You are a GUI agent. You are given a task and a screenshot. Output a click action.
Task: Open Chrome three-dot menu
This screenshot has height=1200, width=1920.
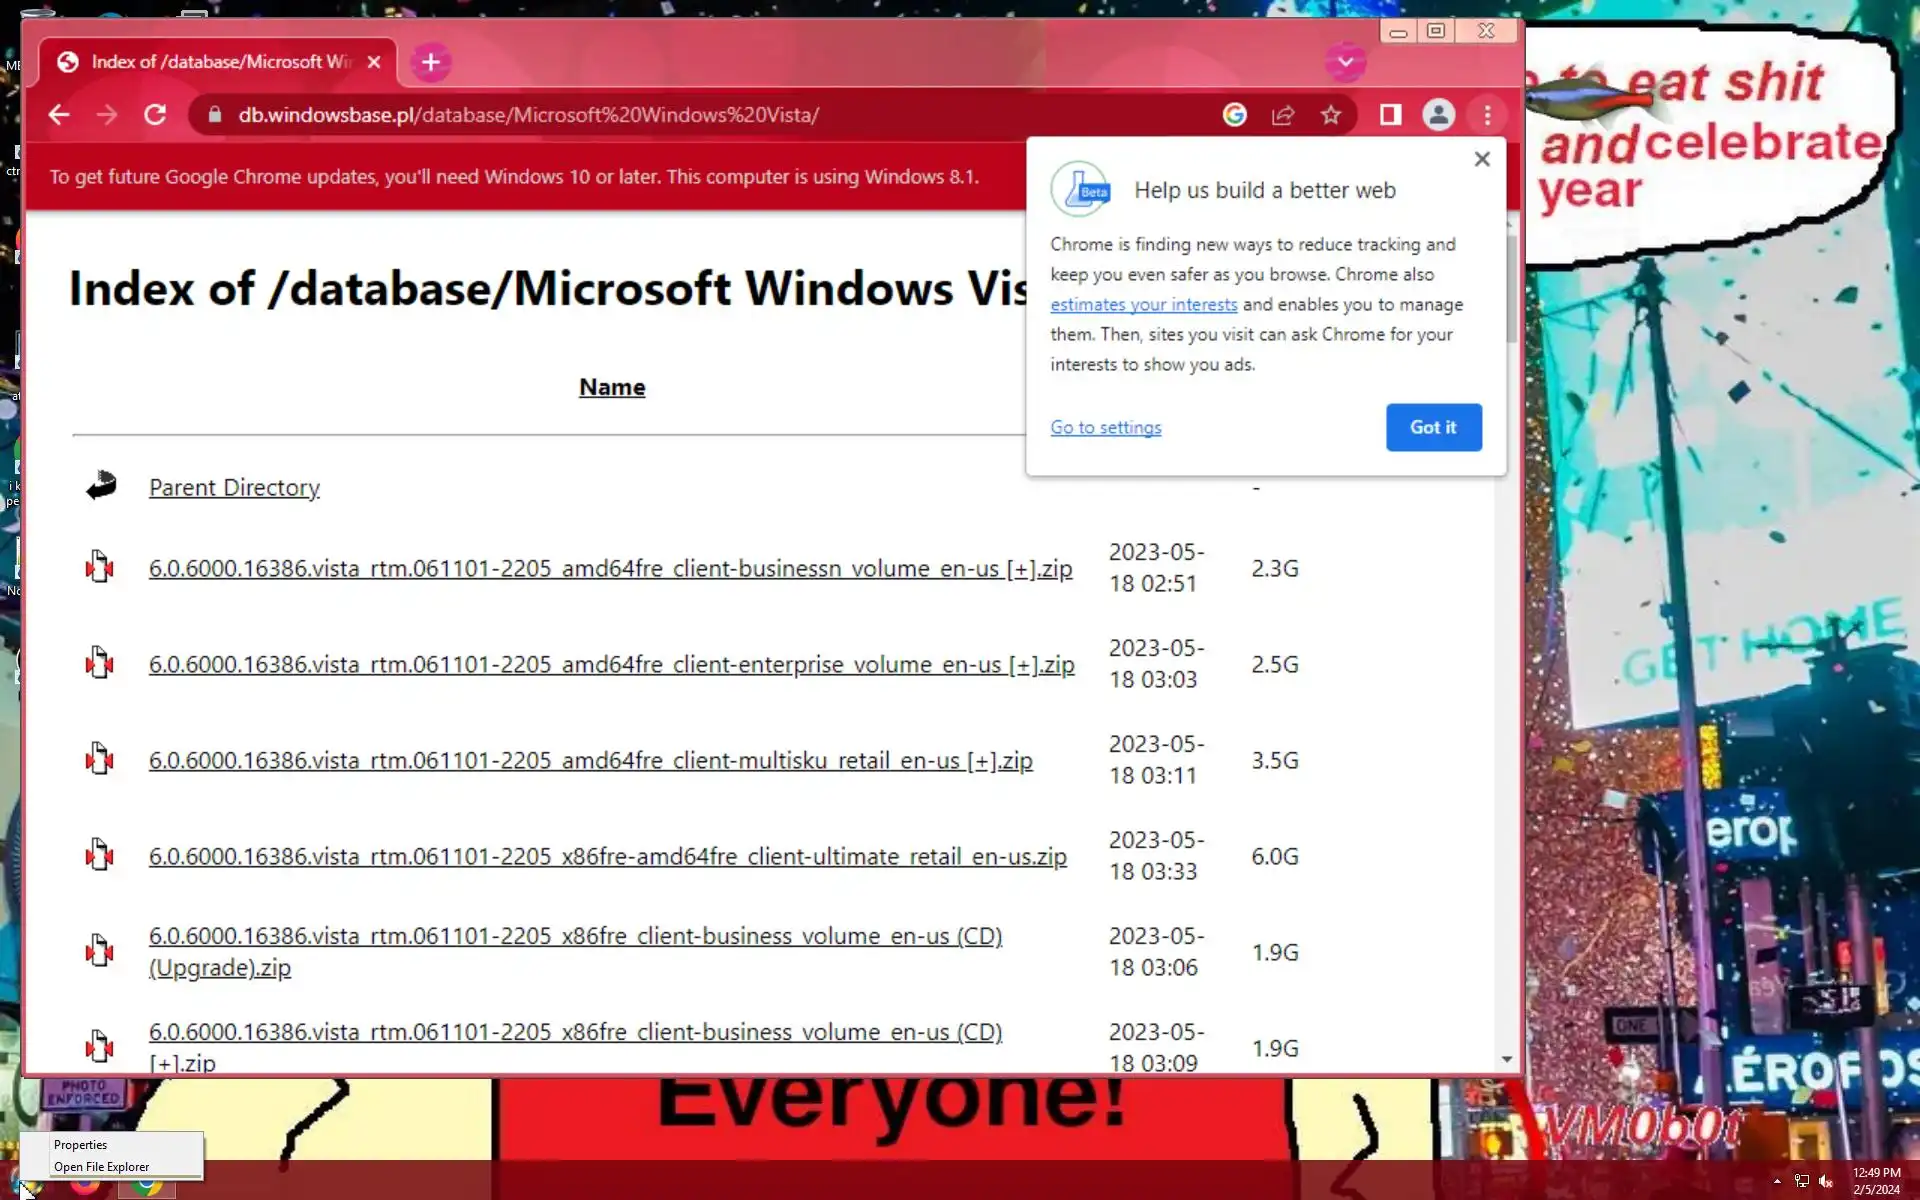[x=1487, y=115]
